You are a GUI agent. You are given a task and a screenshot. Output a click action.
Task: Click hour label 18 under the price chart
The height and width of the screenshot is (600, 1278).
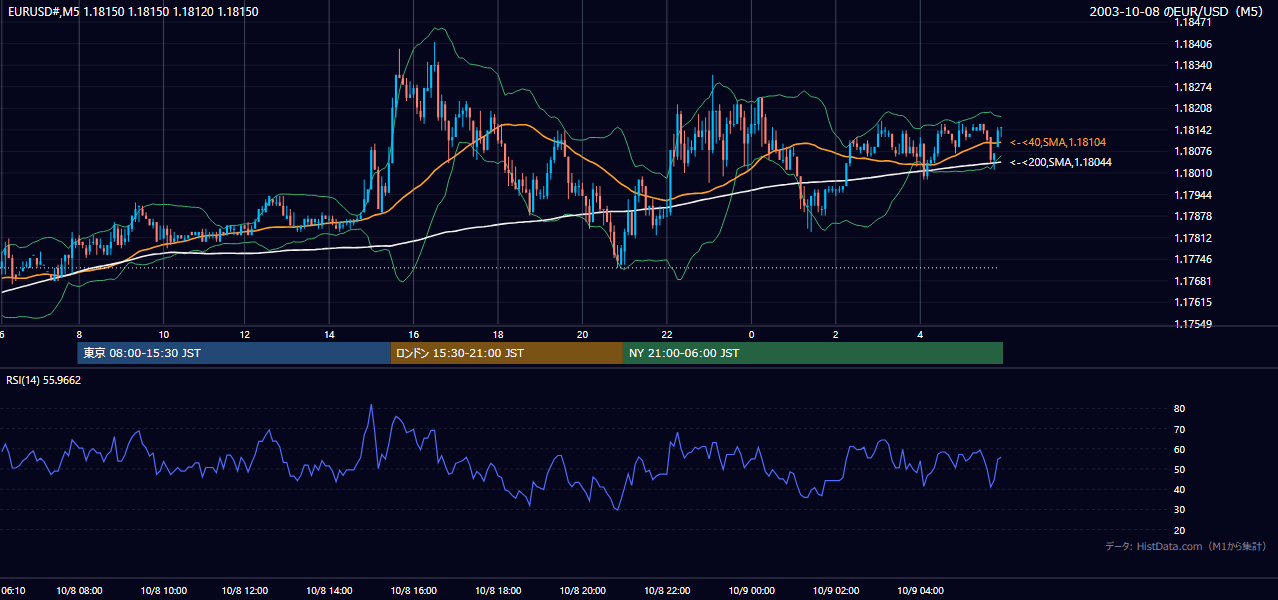pyautogui.click(x=498, y=334)
